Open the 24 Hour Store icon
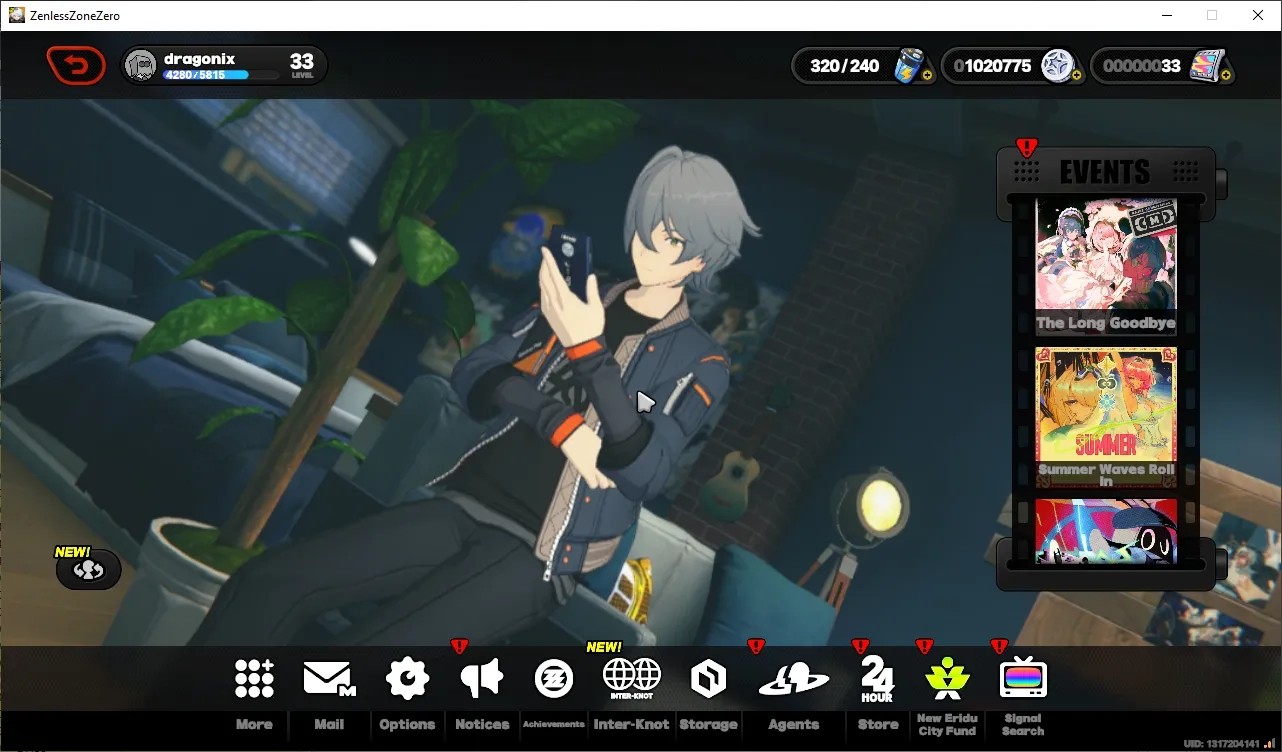1282x752 pixels. (x=877, y=679)
